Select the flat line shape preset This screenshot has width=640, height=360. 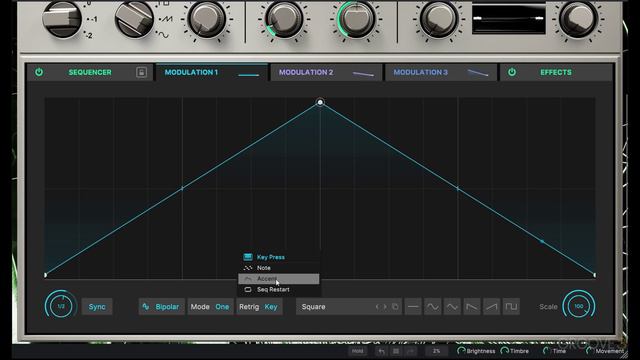point(413,307)
